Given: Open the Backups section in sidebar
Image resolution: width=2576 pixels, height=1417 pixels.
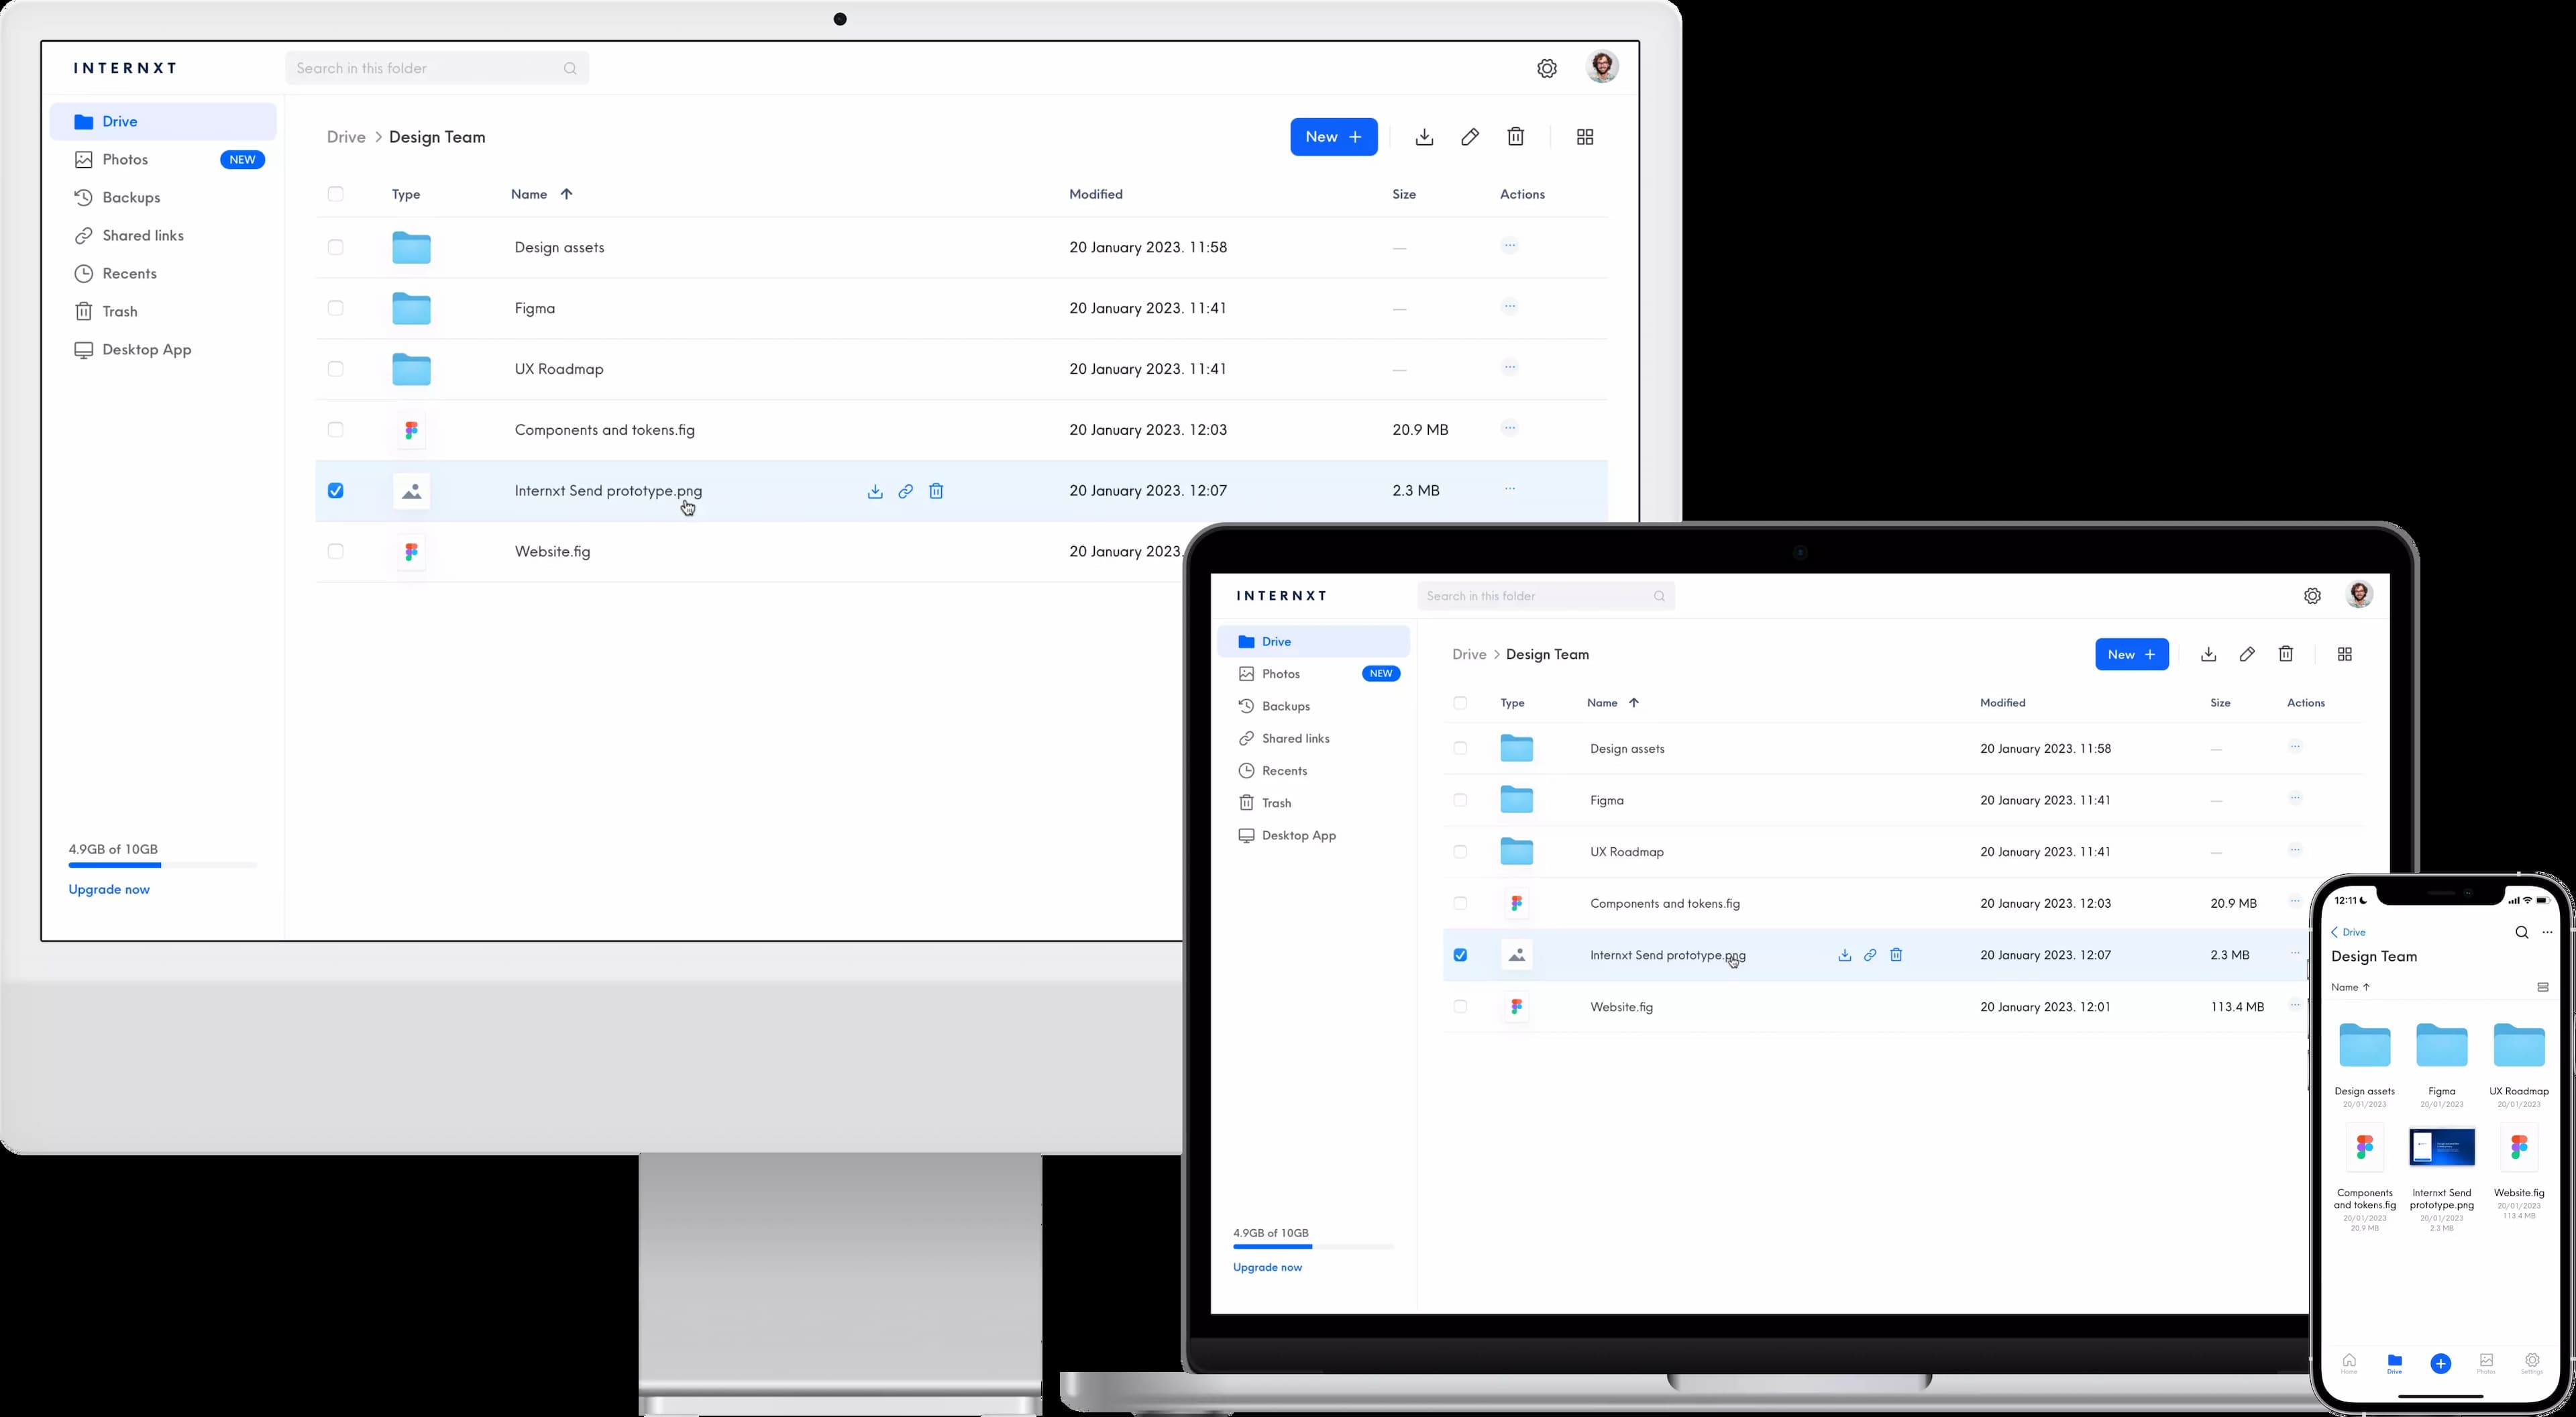Looking at the screenshot, I should [x=130, y=197].
